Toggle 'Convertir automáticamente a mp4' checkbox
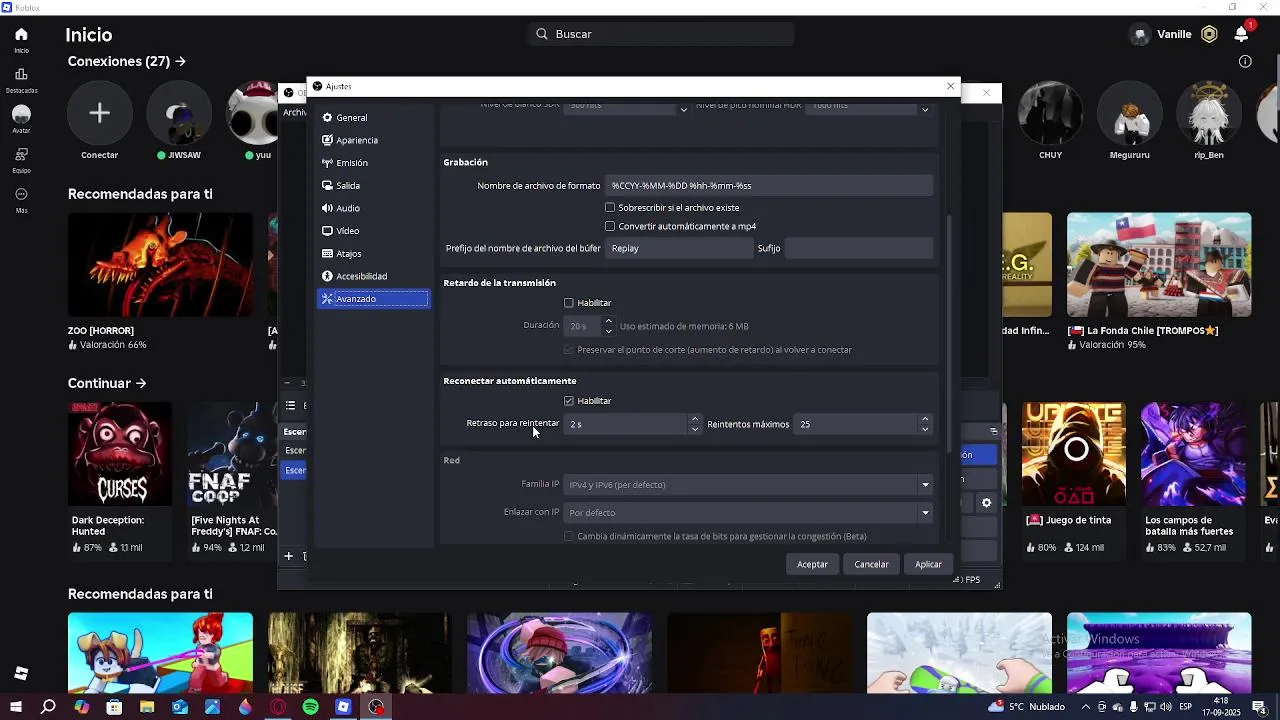The image size is (1280, 720). tap(610, 226)
